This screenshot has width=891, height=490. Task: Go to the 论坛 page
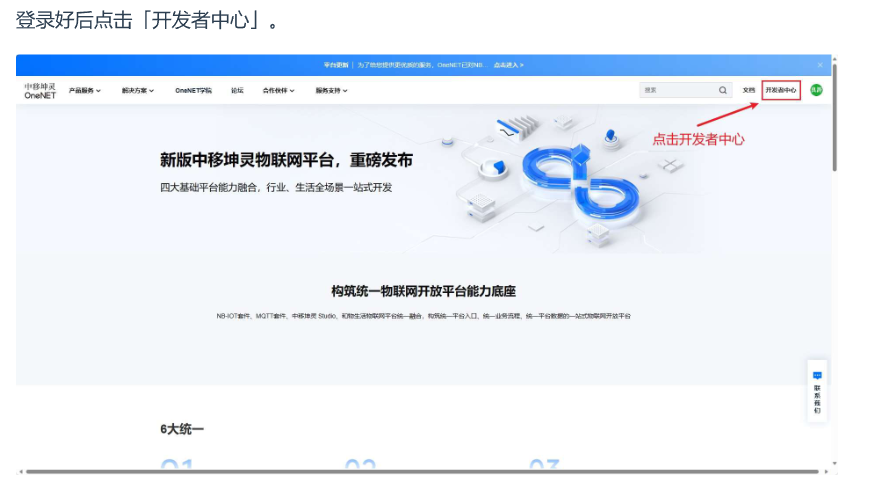(237, 90)
